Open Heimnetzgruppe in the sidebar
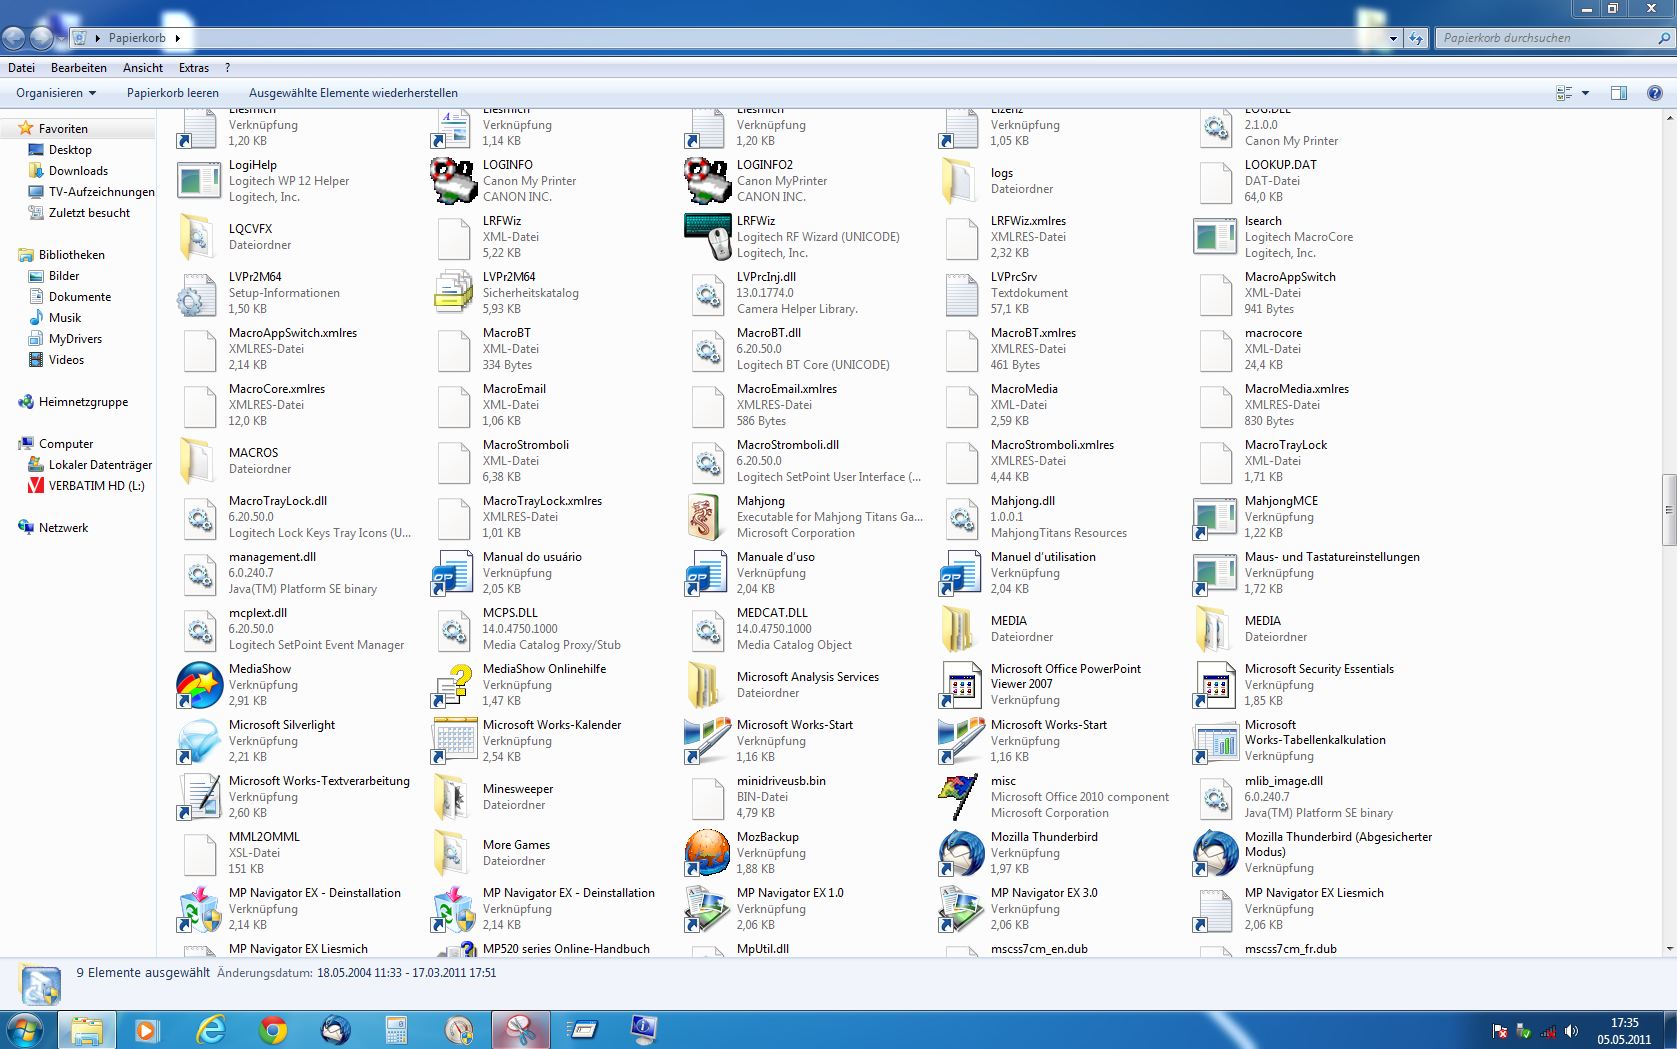The image size is (1677, 1049). pos(83,402)
